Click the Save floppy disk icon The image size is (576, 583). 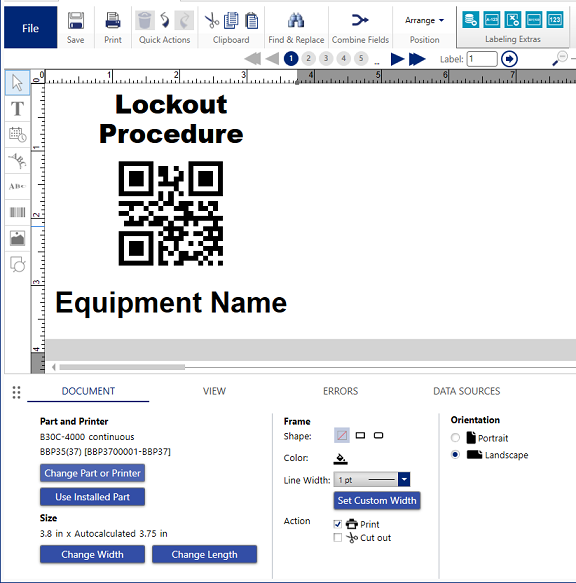75,20
